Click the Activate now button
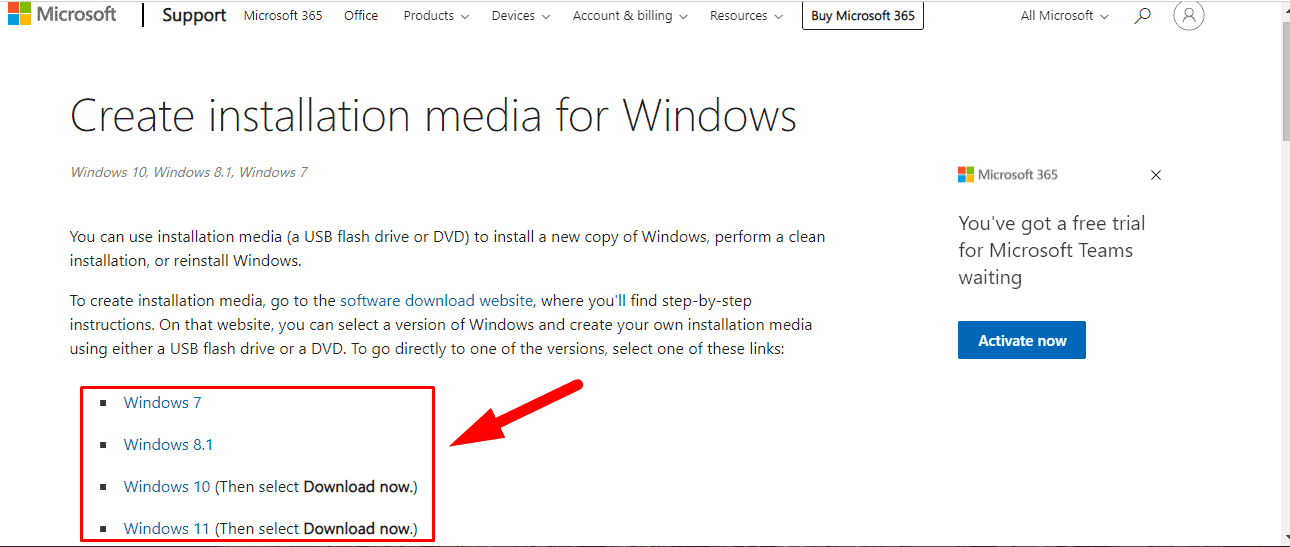Screen dimensions: 1290x547 point(1022,340)
